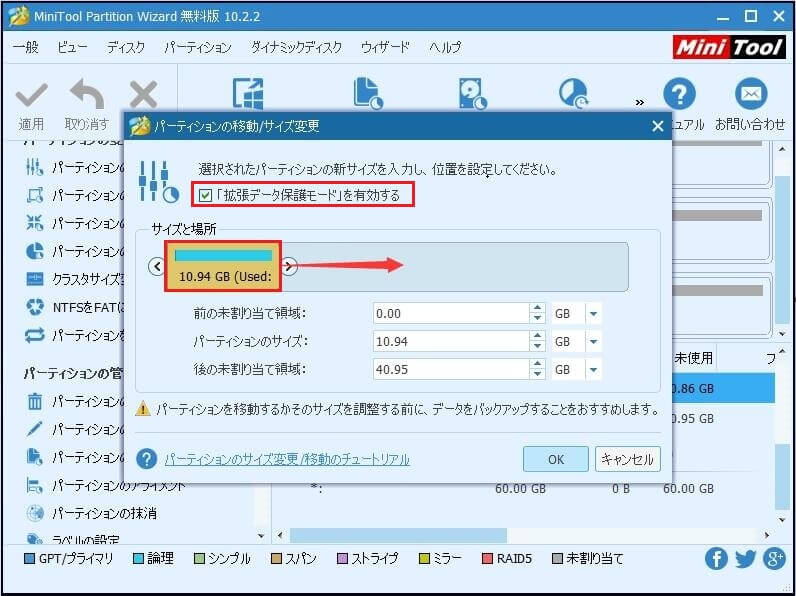Image resolution: width=796 pixels, height=596 pixels.
Task: Click the RAID5 legend swatch
Action: (487, 559)
